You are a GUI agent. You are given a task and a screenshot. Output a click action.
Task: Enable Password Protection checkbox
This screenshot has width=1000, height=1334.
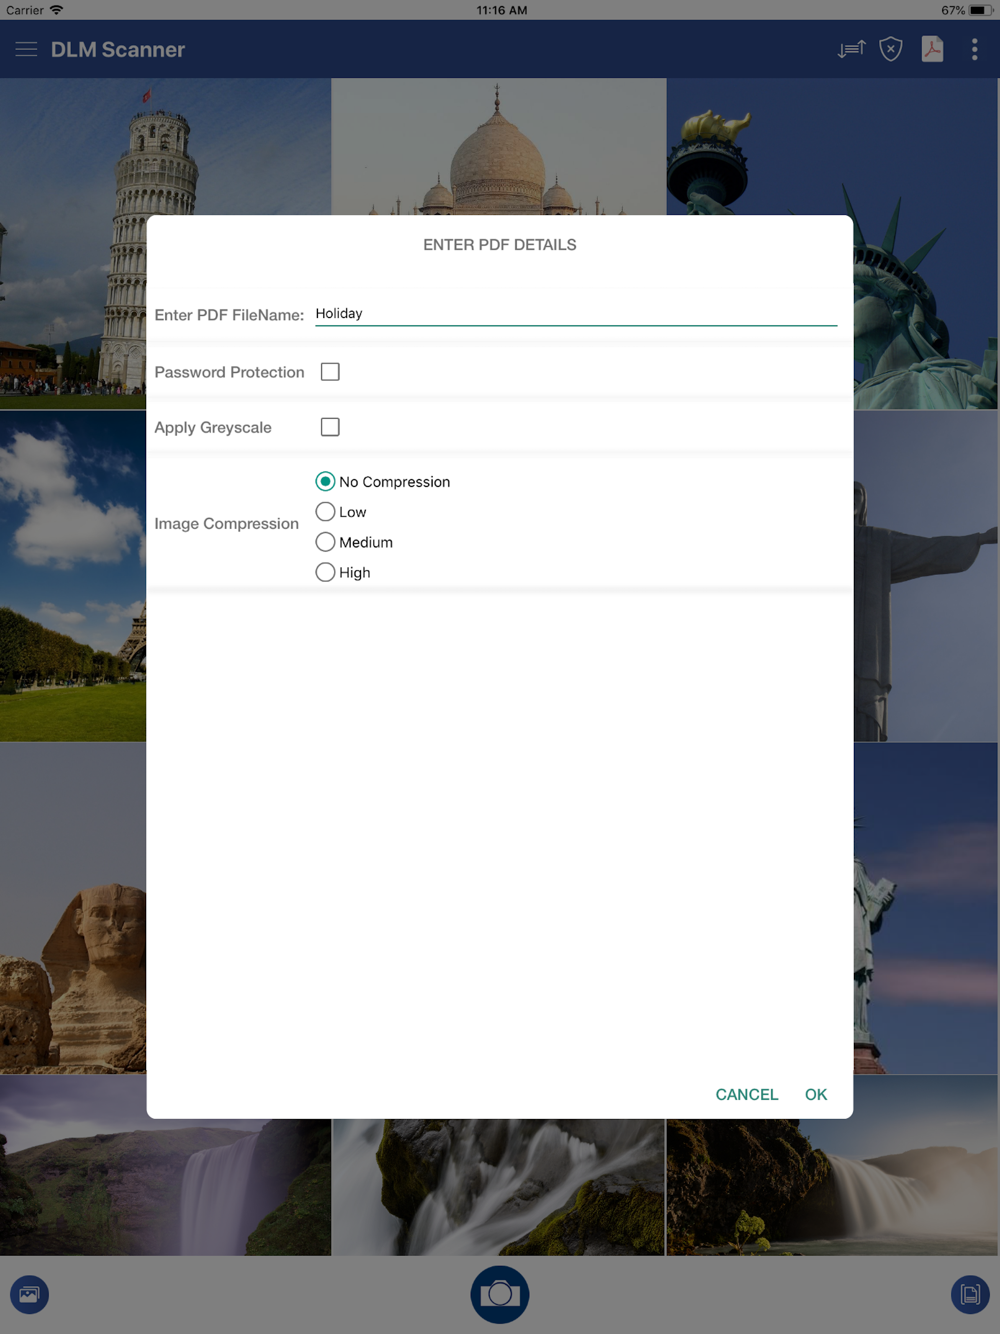click(330, 372)
